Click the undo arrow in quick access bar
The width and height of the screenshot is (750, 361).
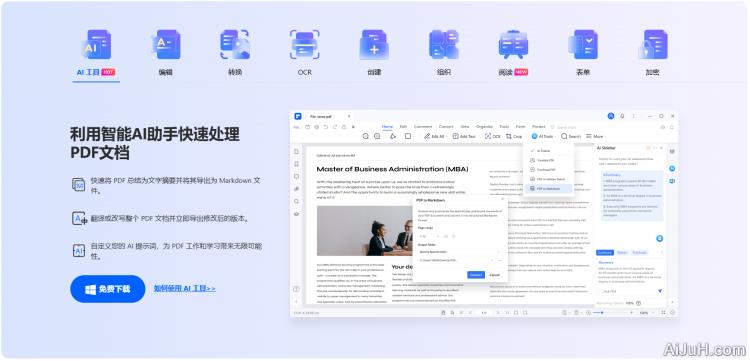pyautogui.click(x=326, y=127)
